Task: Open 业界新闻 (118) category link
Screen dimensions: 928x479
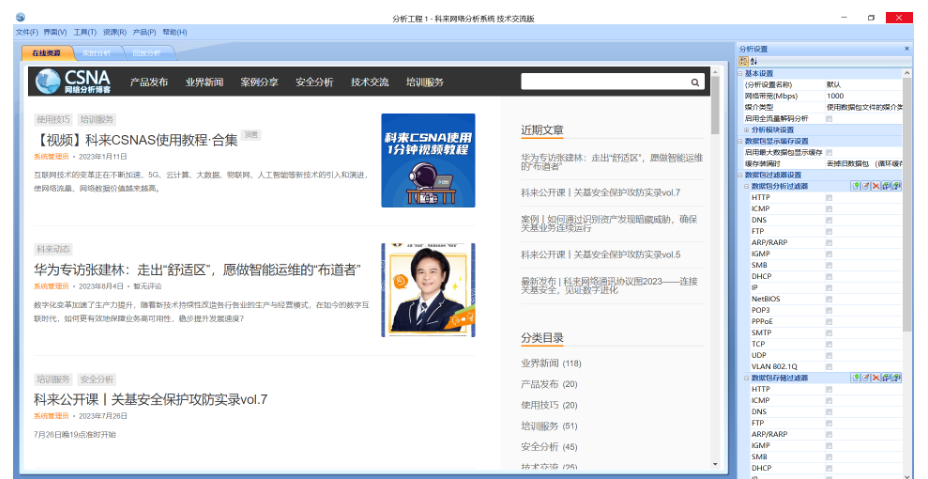Action: point(551,364)
